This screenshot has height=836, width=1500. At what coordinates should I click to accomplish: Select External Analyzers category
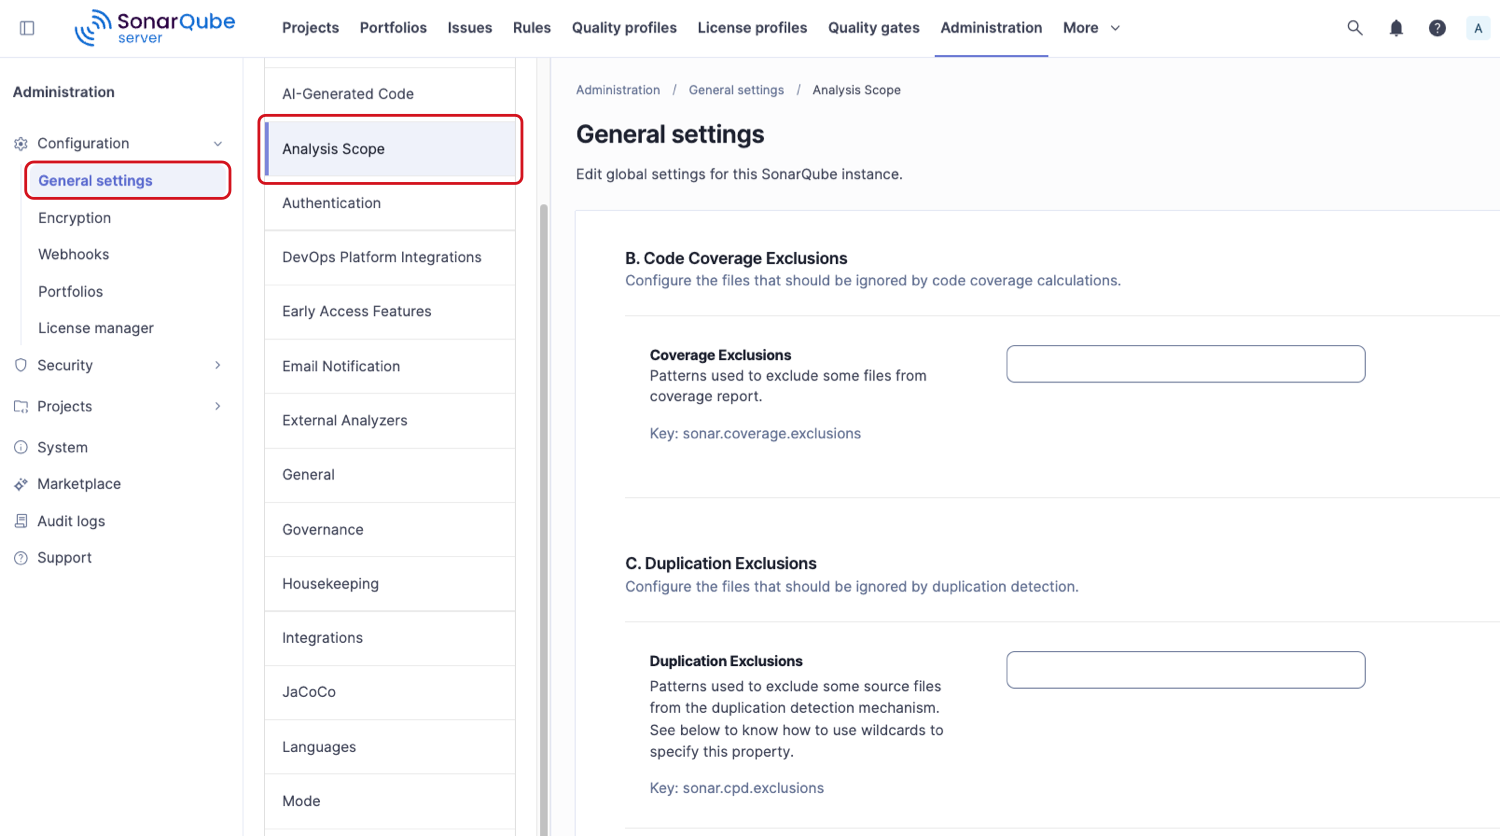click(390, 420)
